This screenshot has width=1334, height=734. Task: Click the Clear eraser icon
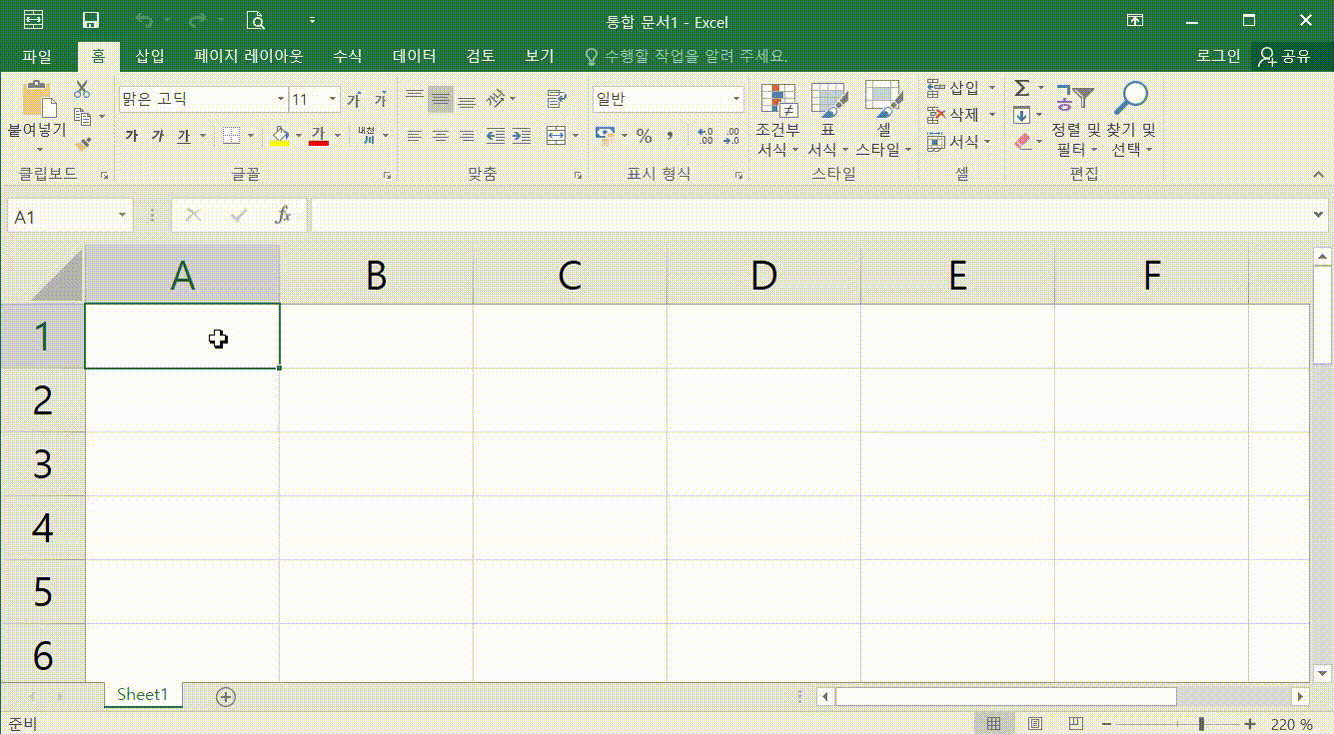tap(1022, 142)
